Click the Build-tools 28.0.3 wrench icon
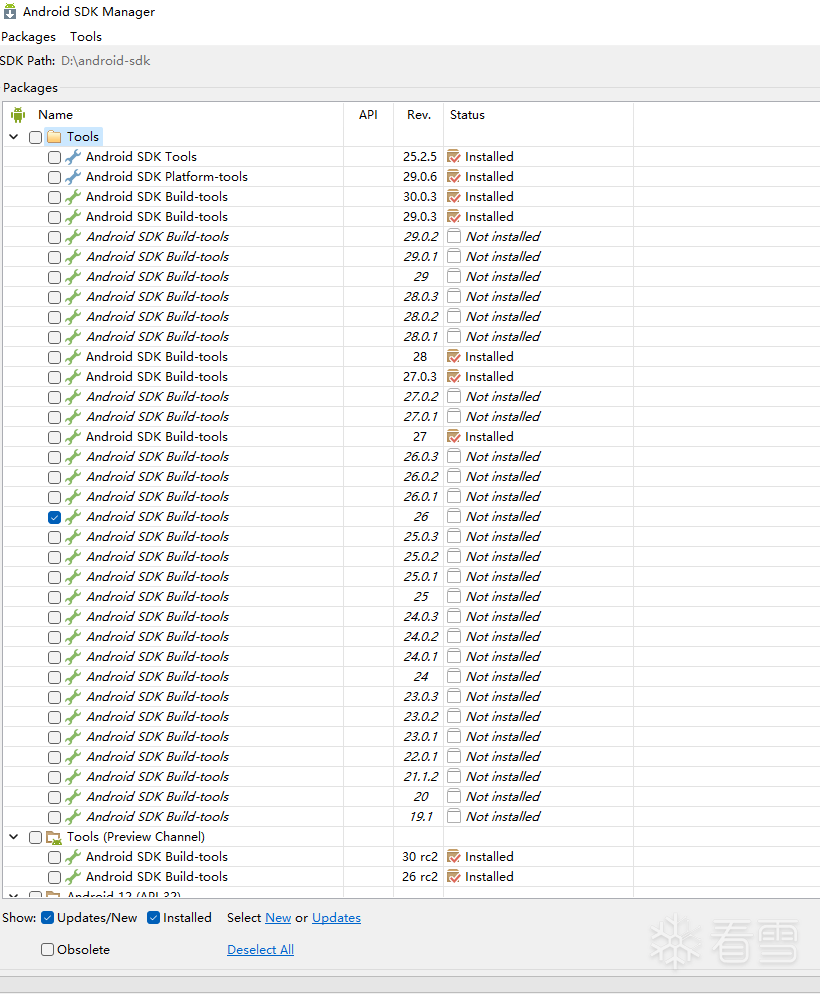 coord(73,297)
